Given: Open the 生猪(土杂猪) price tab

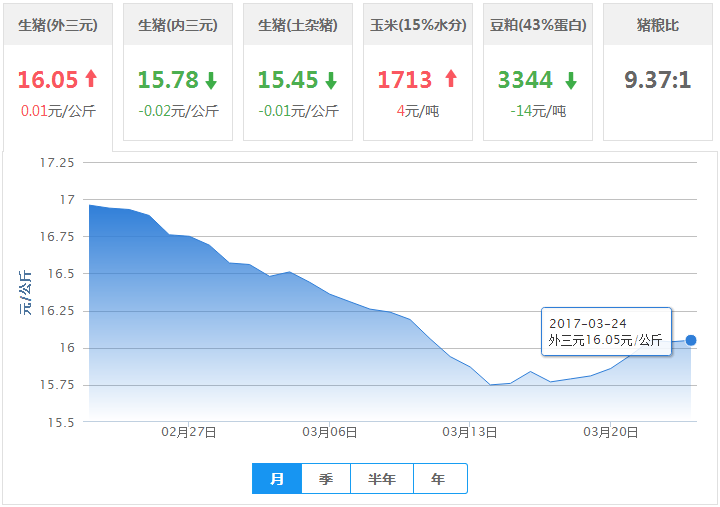Looking at the screenshot, I should coord(298,25).
